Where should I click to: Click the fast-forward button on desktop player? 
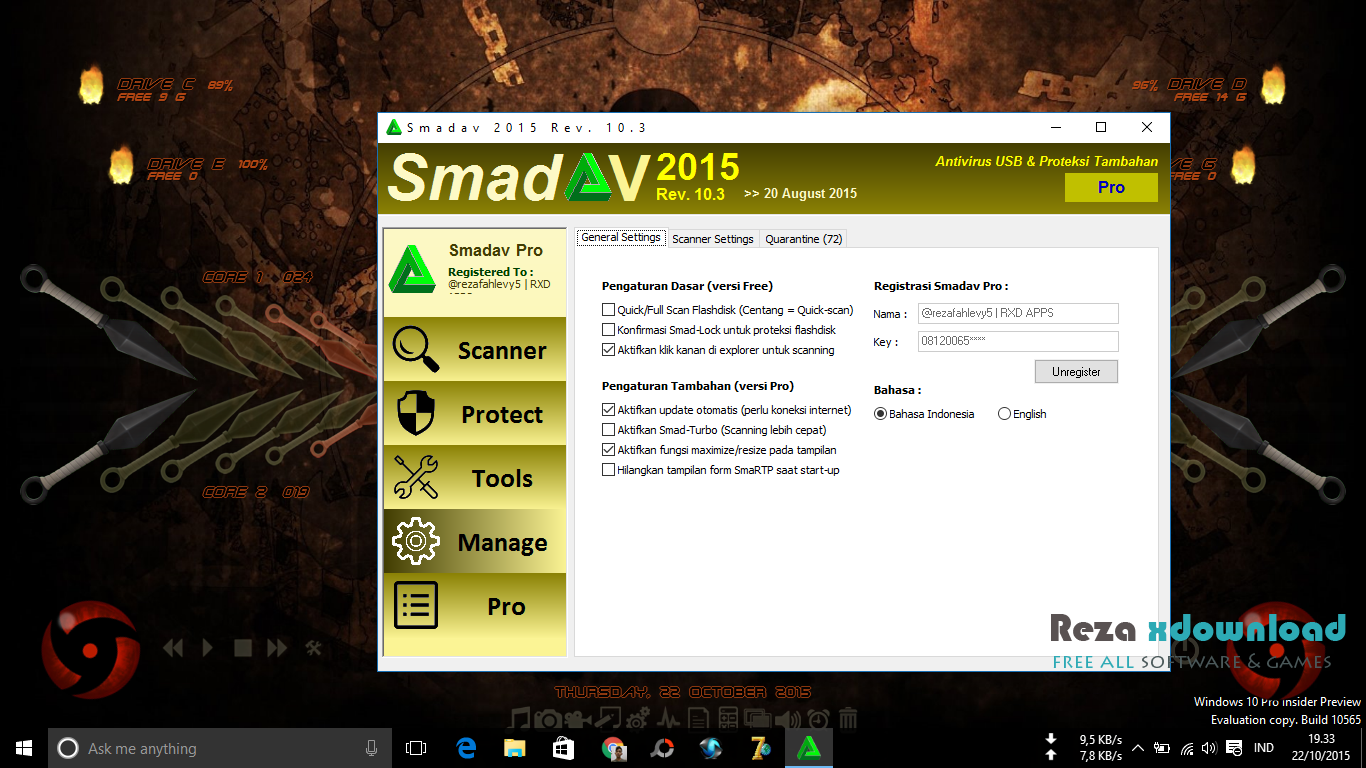point(278,648)
